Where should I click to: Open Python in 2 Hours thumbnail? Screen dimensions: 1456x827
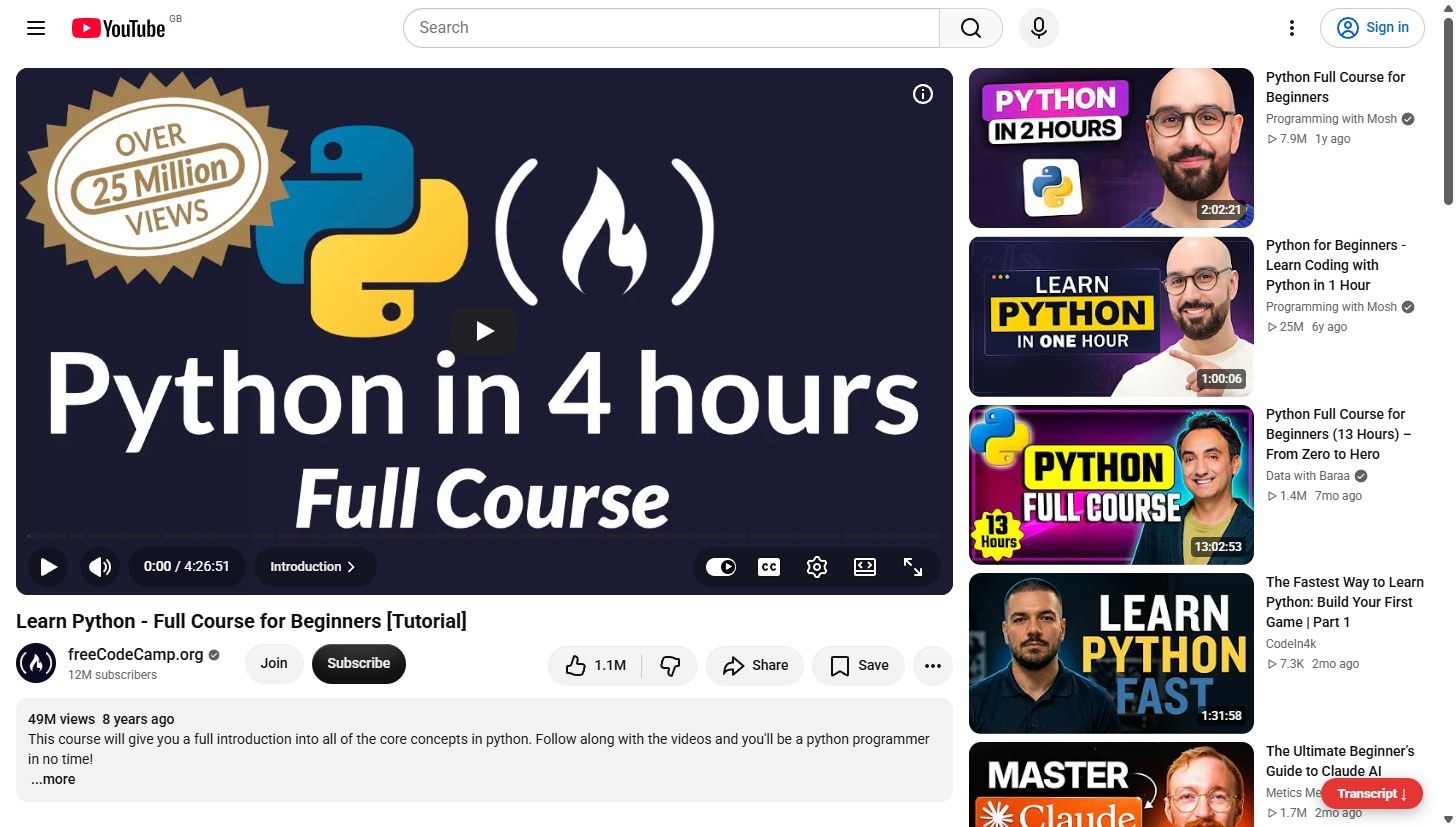point(1111,148)
